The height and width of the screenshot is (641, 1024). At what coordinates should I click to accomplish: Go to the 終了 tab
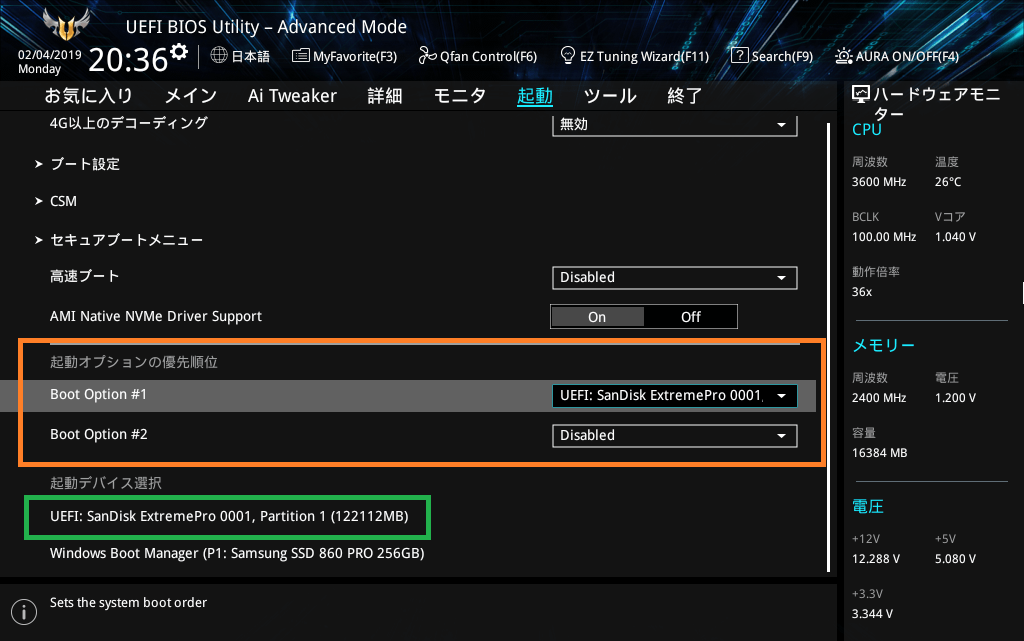684,96
